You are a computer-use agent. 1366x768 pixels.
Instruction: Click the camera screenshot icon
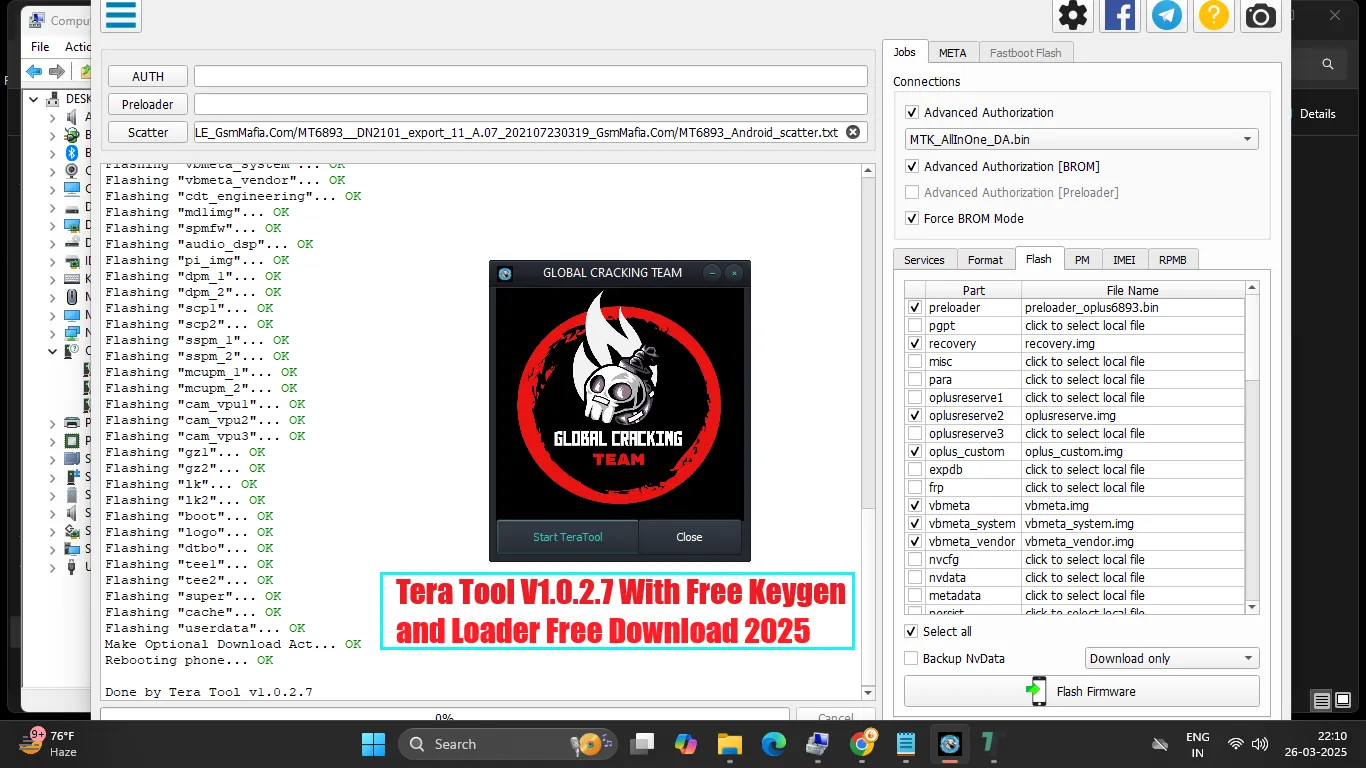[1261, 15]
